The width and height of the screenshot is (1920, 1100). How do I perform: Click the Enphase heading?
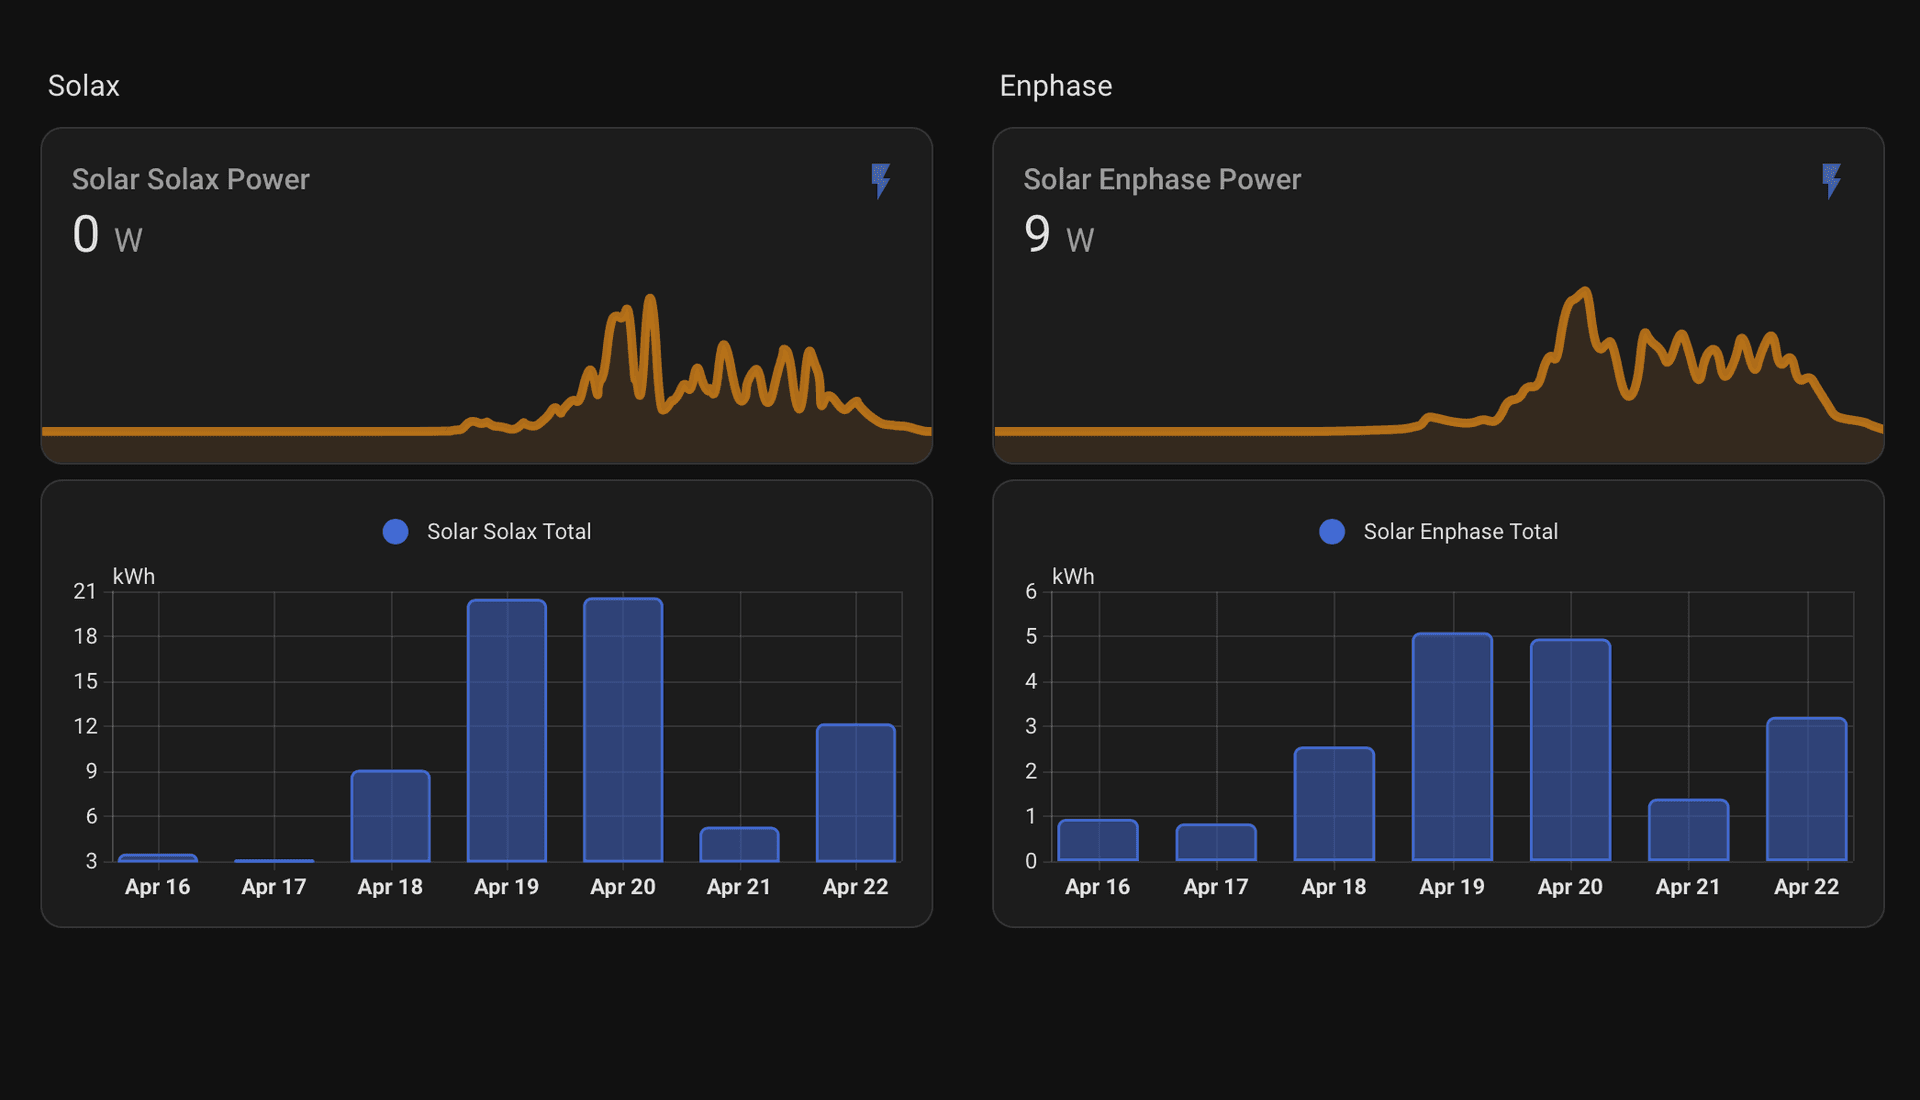tap(1056, 86)
